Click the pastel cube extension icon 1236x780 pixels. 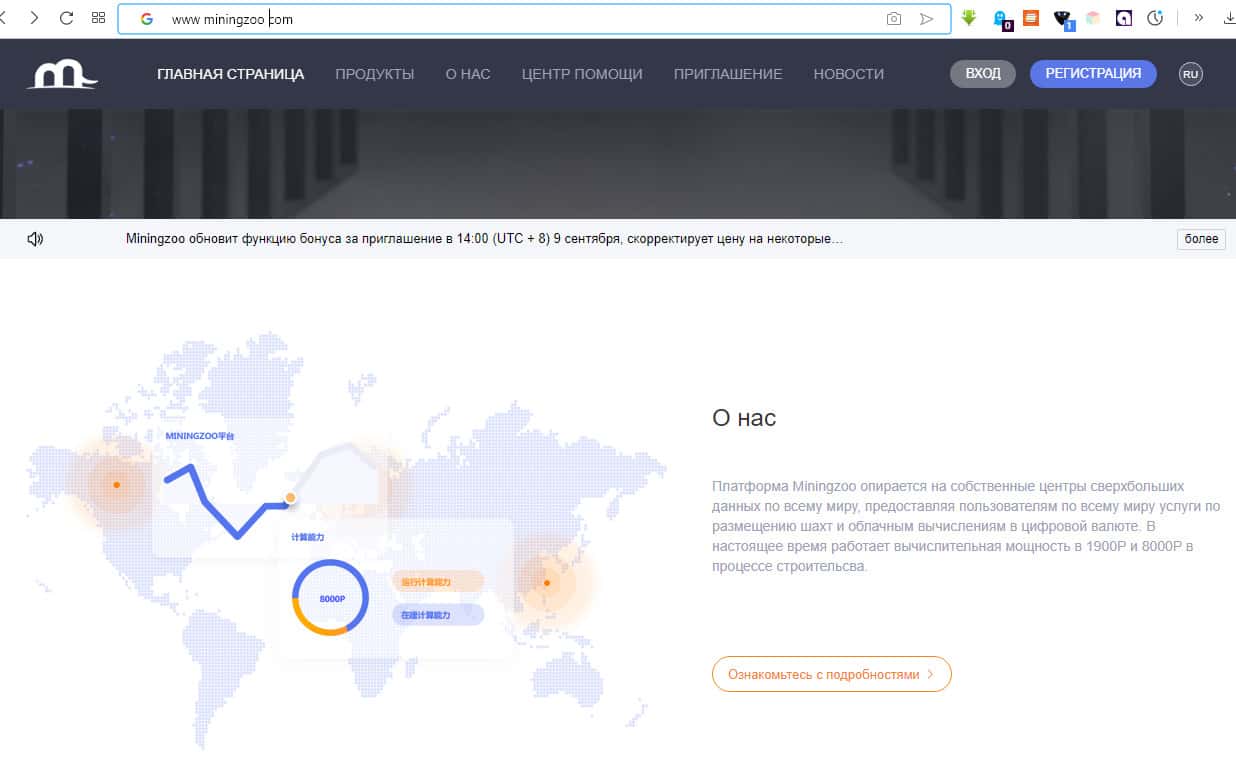point(1093,18)
